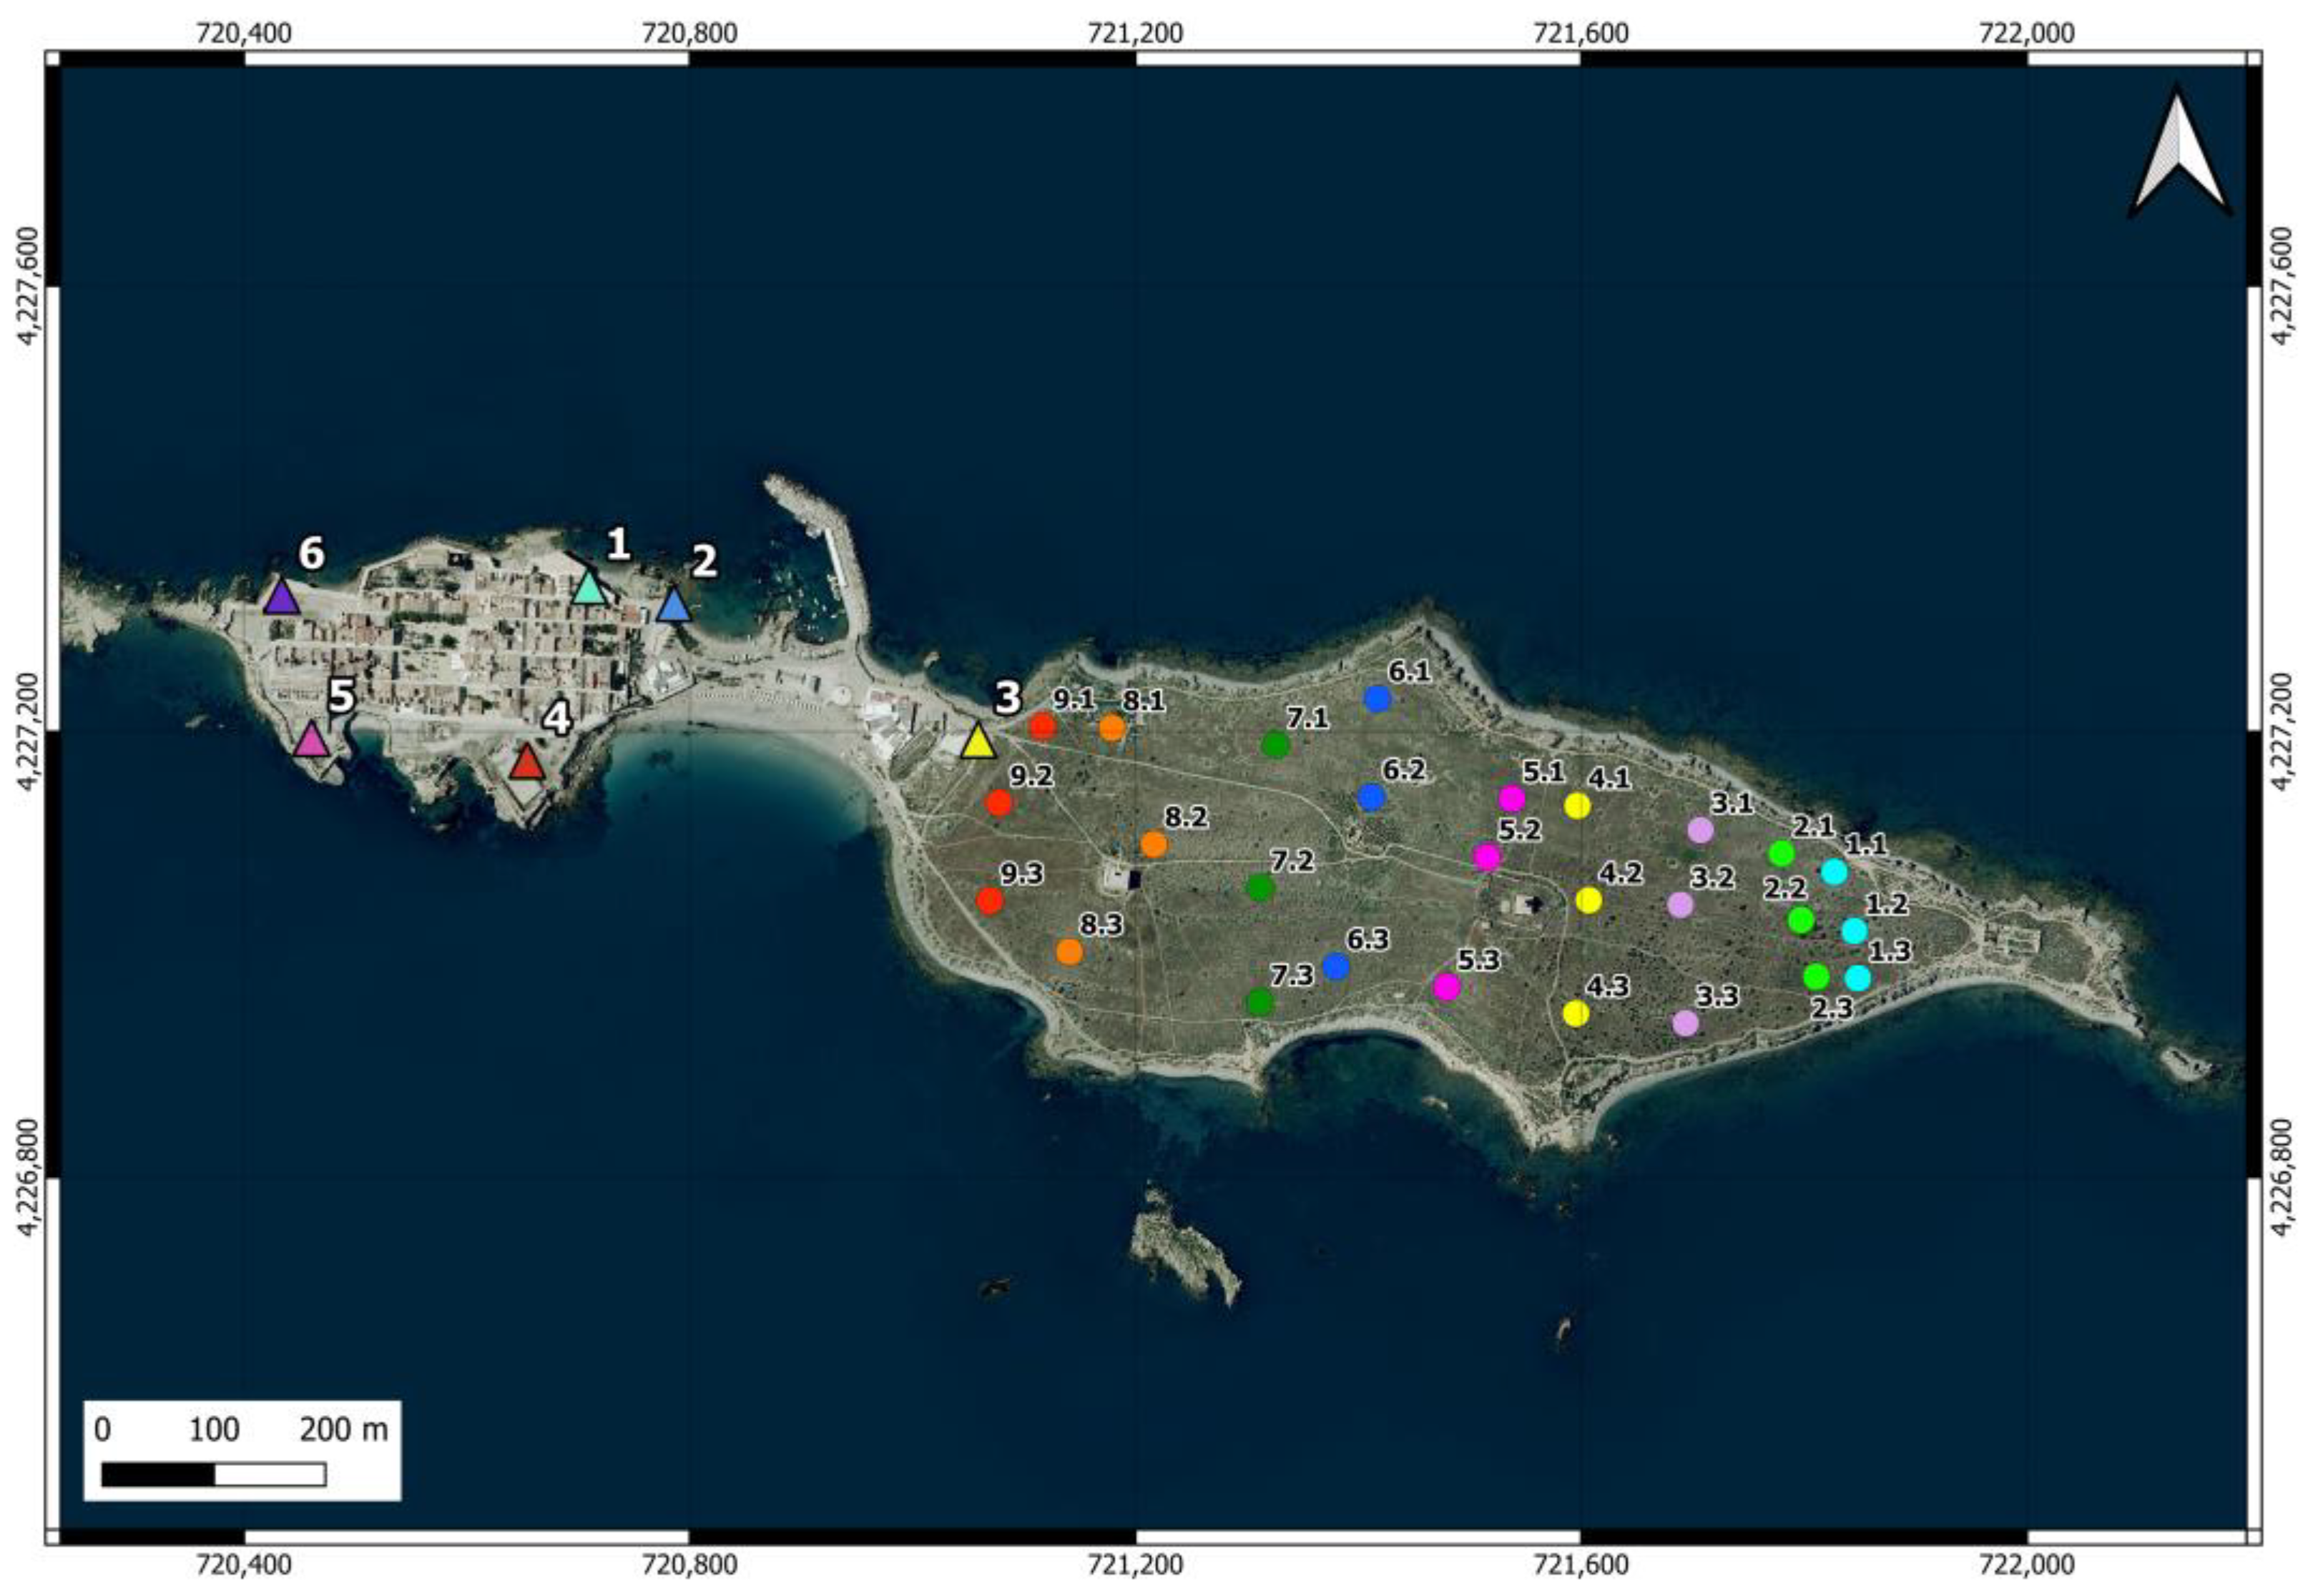Click the top 721,200 coordinate label
Viewport: 2313px width, 1596px height.
point(1135,33)
